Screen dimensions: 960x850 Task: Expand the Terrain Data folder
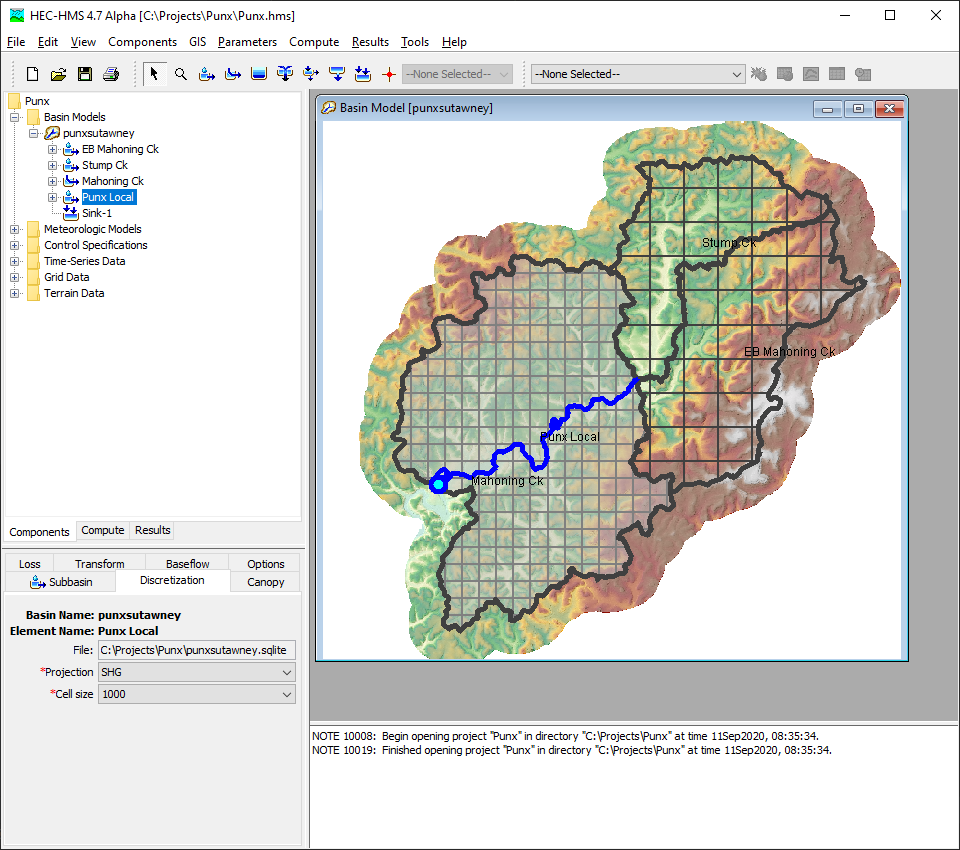point(15,293)
